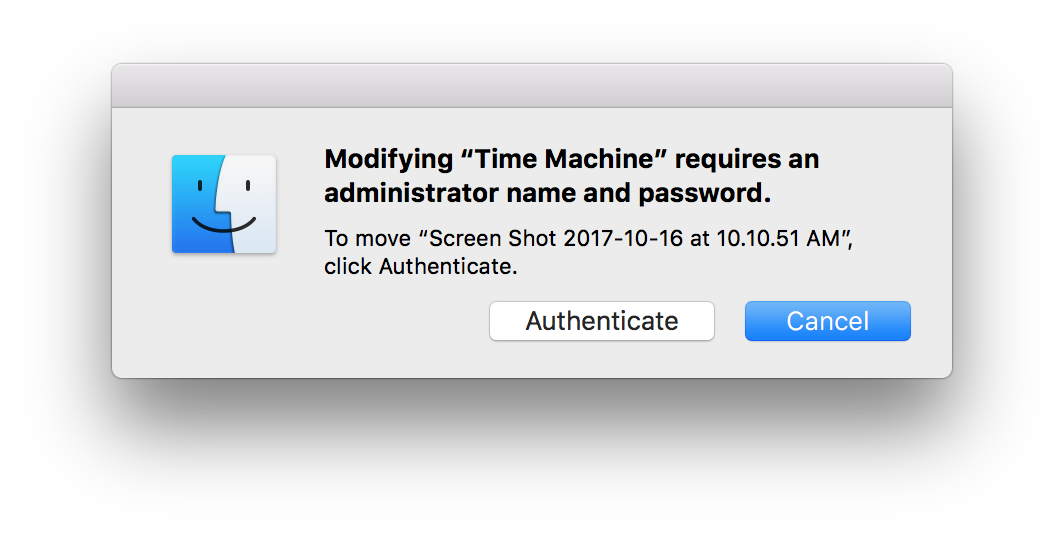The height and width of the screenshot is (538, 1064).
Task: Click the word "Modifying" in the heading
Action: point(388,160)
